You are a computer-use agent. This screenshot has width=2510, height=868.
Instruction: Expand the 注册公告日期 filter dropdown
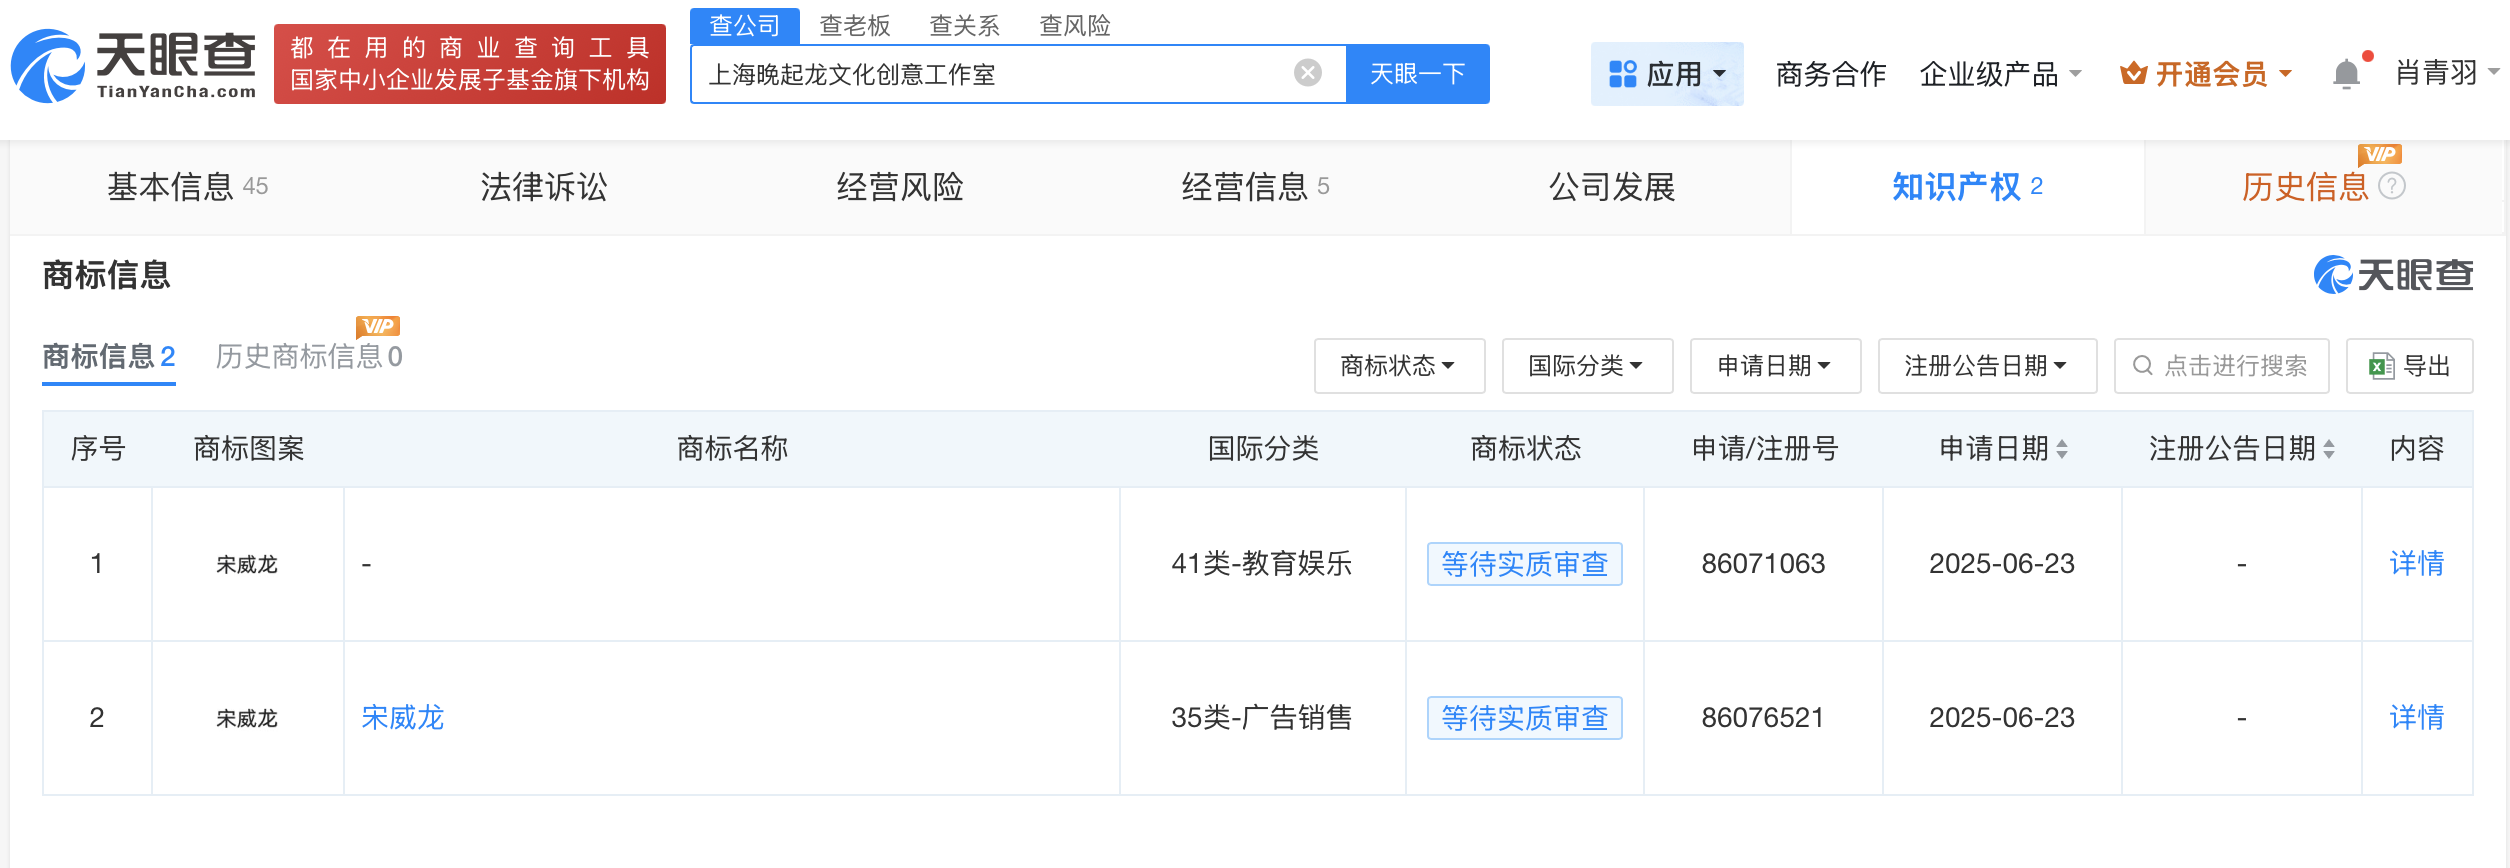(1986, 366)
